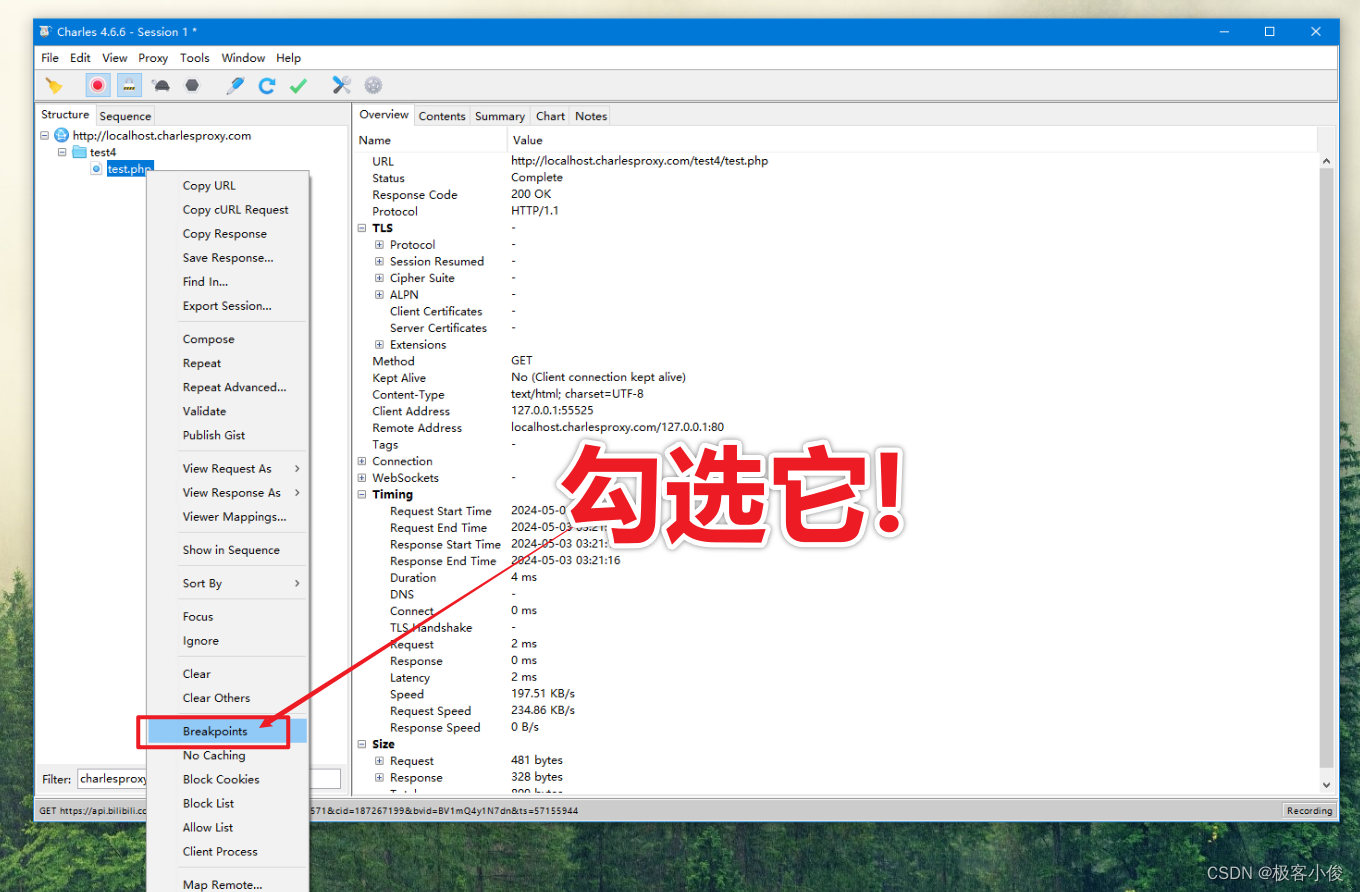Image resolution: width=1360 pixels, height=892 pixels.
Task: Toggle Block List in context menu
Action: tap(228, 804)
